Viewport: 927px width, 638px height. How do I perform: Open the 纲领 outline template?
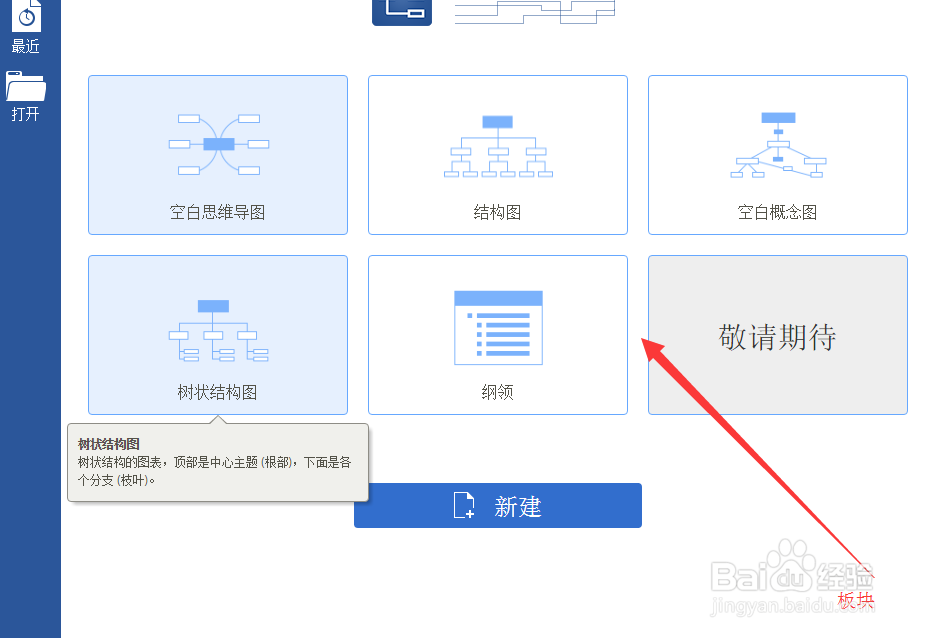pos(497,335)
